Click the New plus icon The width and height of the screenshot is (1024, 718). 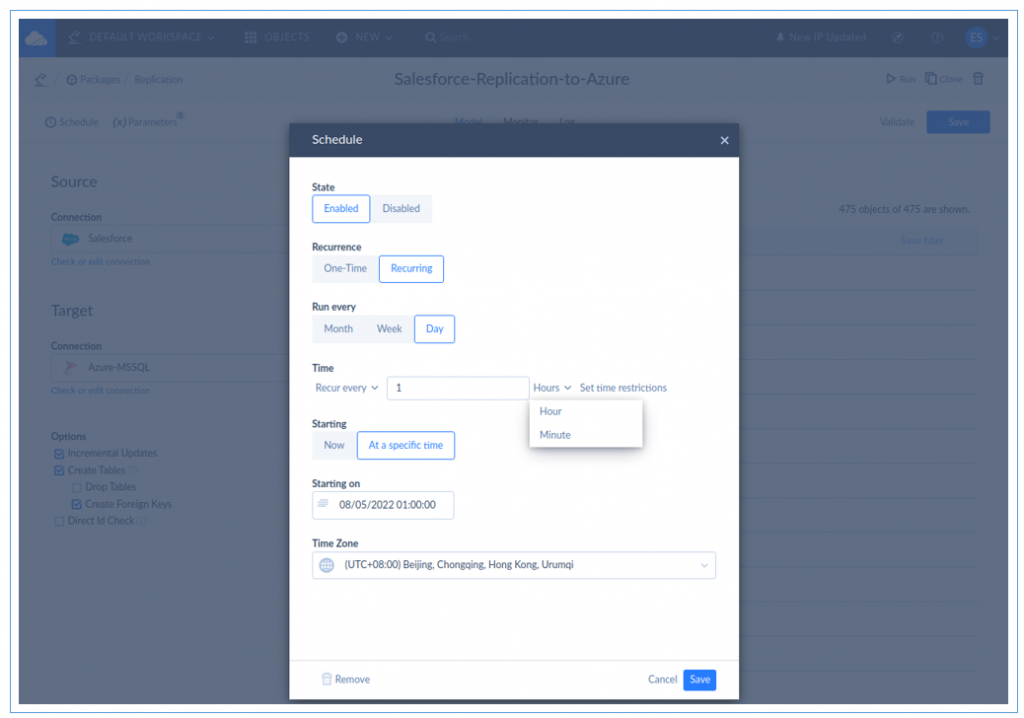click(342, 37)
